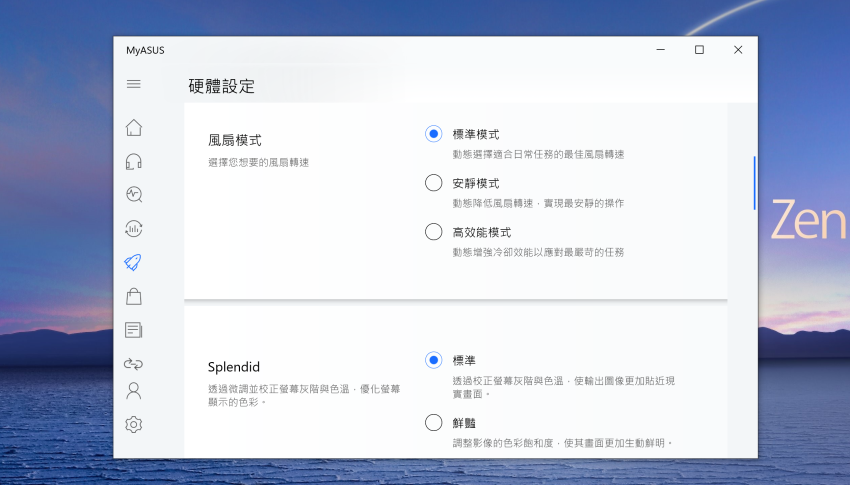Minimize the MyASUS window
850x485 pixels.
point(660,50)
